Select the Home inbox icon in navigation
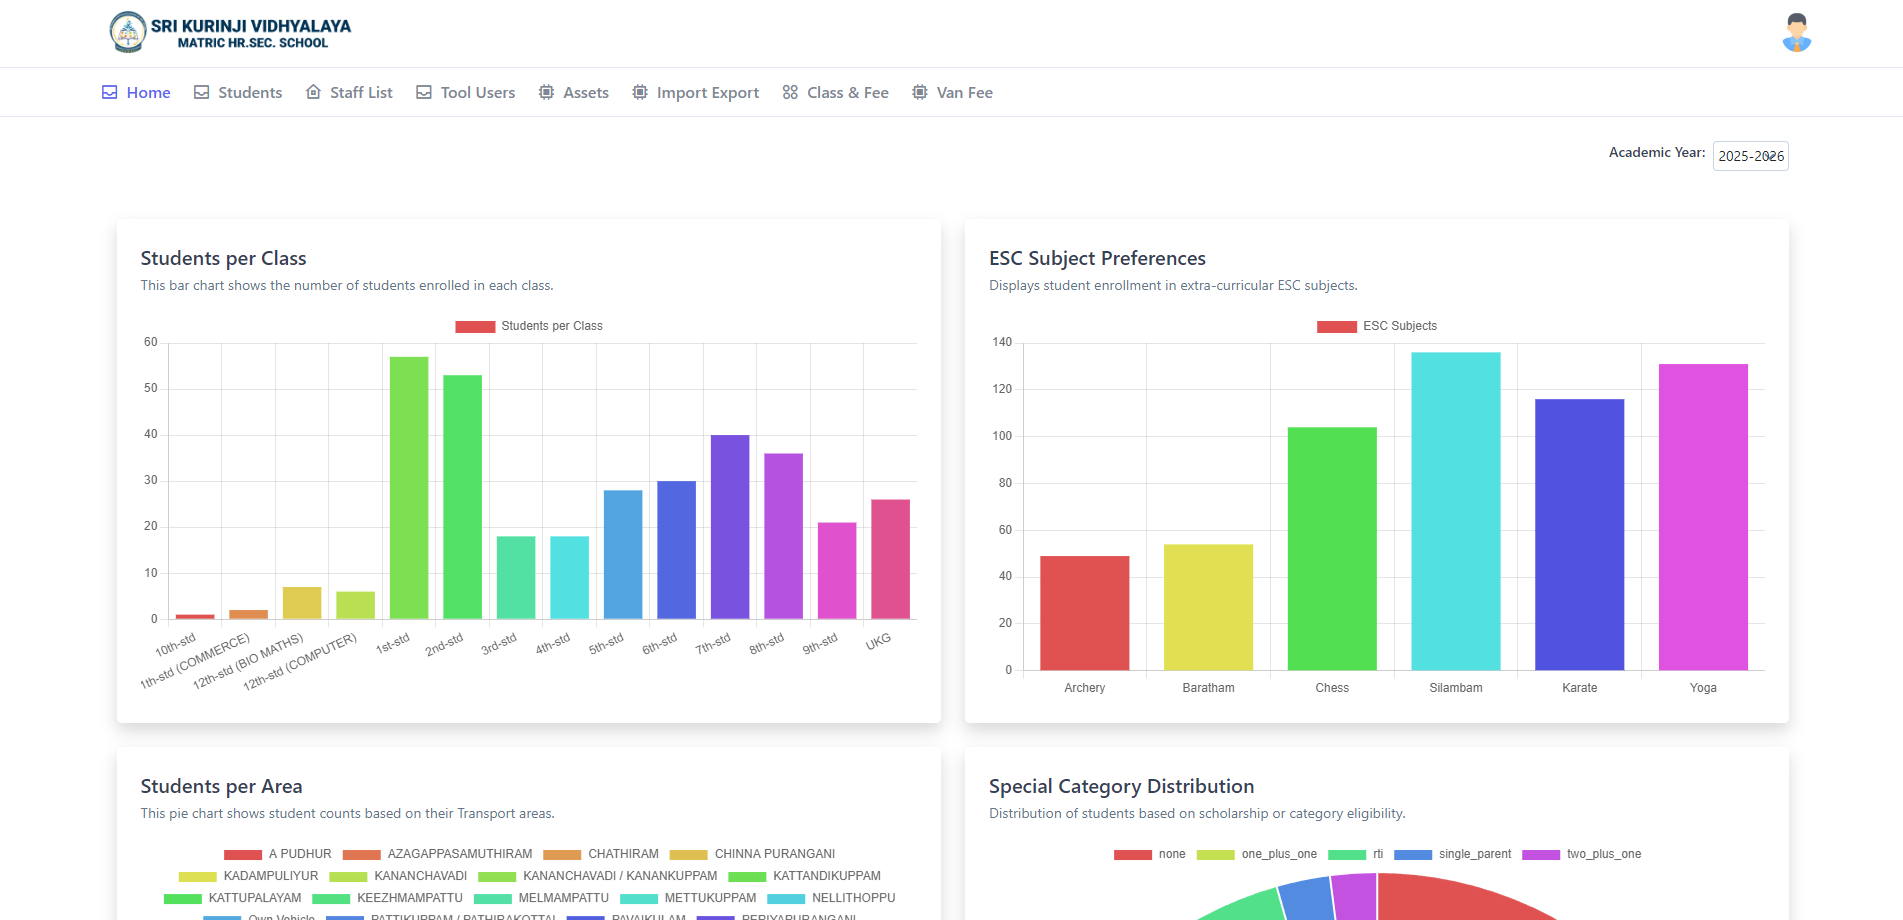The image size is (1903, 920). coord(110,92)
